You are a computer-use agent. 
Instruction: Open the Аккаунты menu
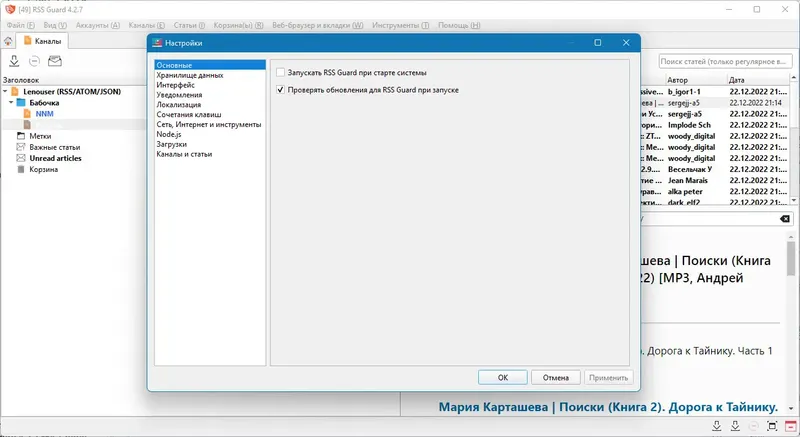[x=98, y=25]
